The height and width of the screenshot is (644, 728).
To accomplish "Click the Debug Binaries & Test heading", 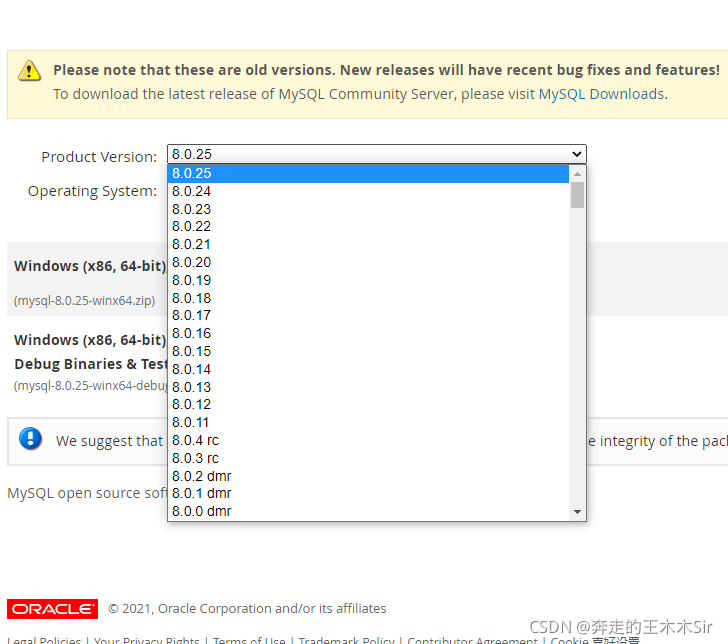I will [90, 364].
